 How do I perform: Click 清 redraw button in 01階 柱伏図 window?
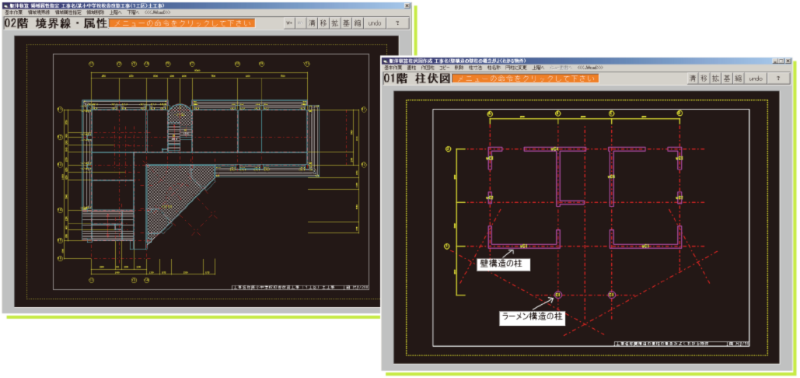click(x=692, y=79)
